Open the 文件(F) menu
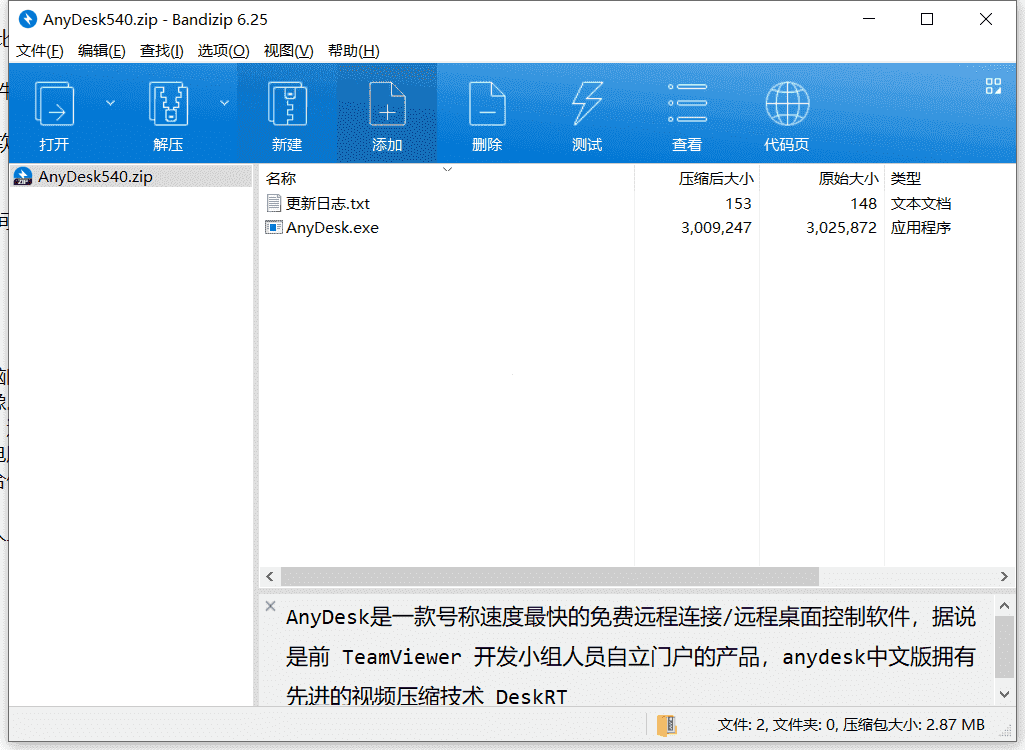This screenshot has height=750, width=1025. pos(39,50)
